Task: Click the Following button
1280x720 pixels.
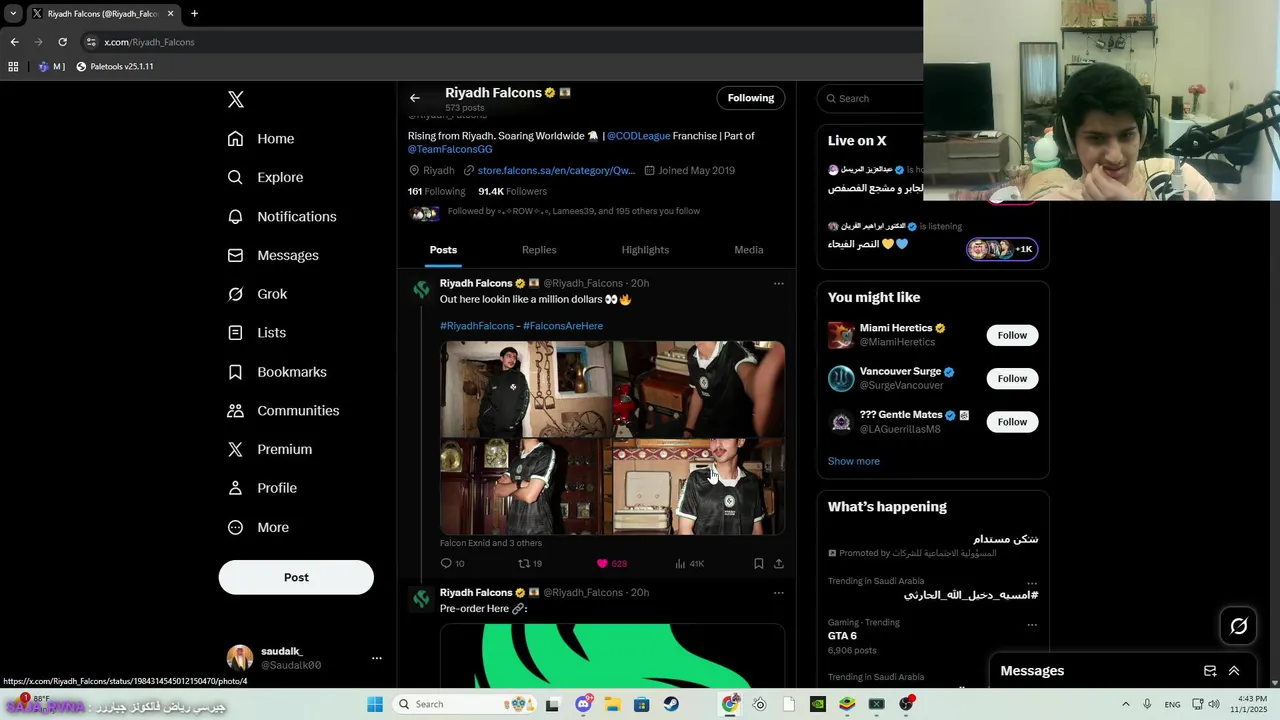Action: tap(751, 98)
